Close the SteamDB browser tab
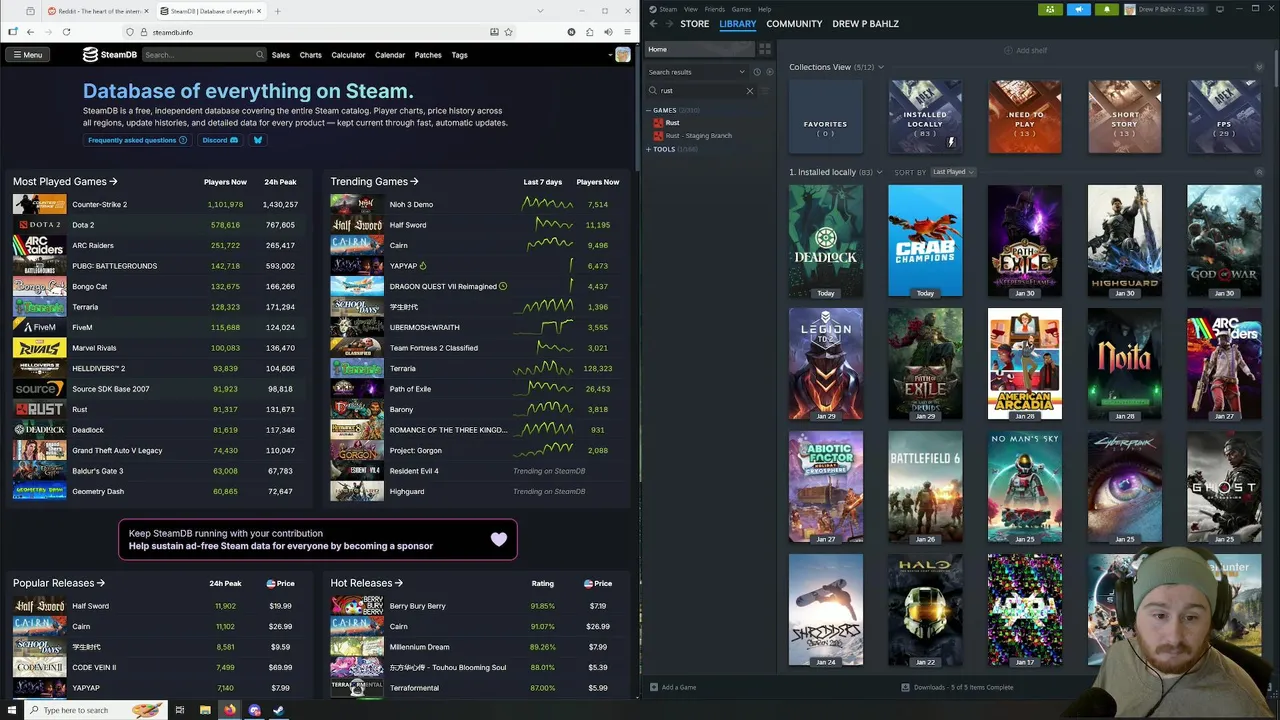 coord(261,11)
